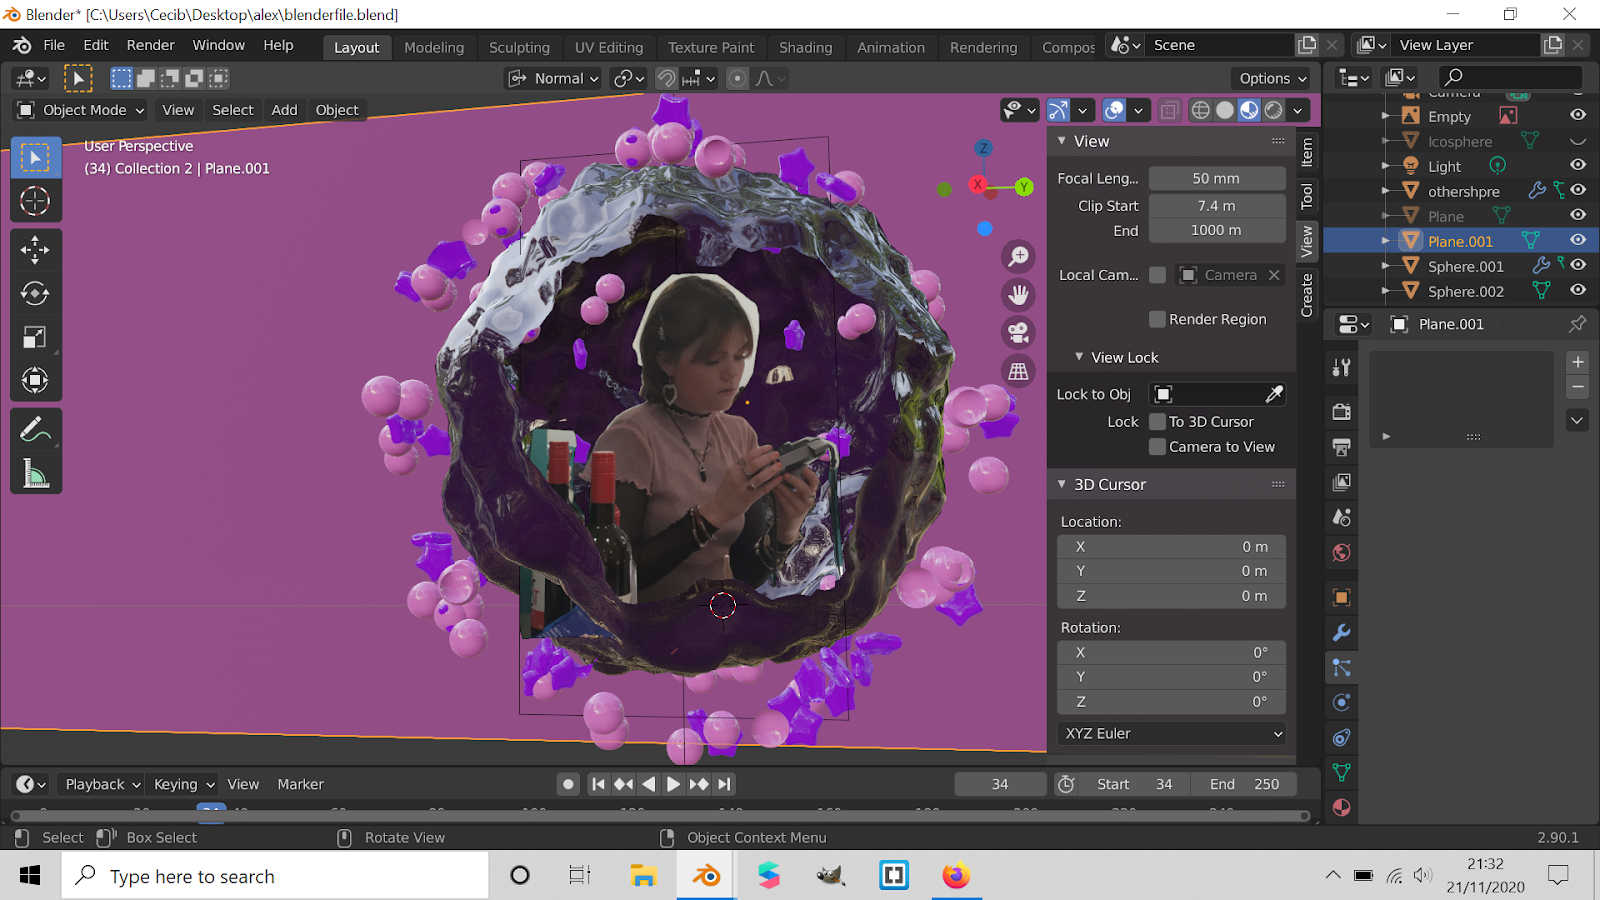
Task: Select the Select Box tool
Action: 35,157
